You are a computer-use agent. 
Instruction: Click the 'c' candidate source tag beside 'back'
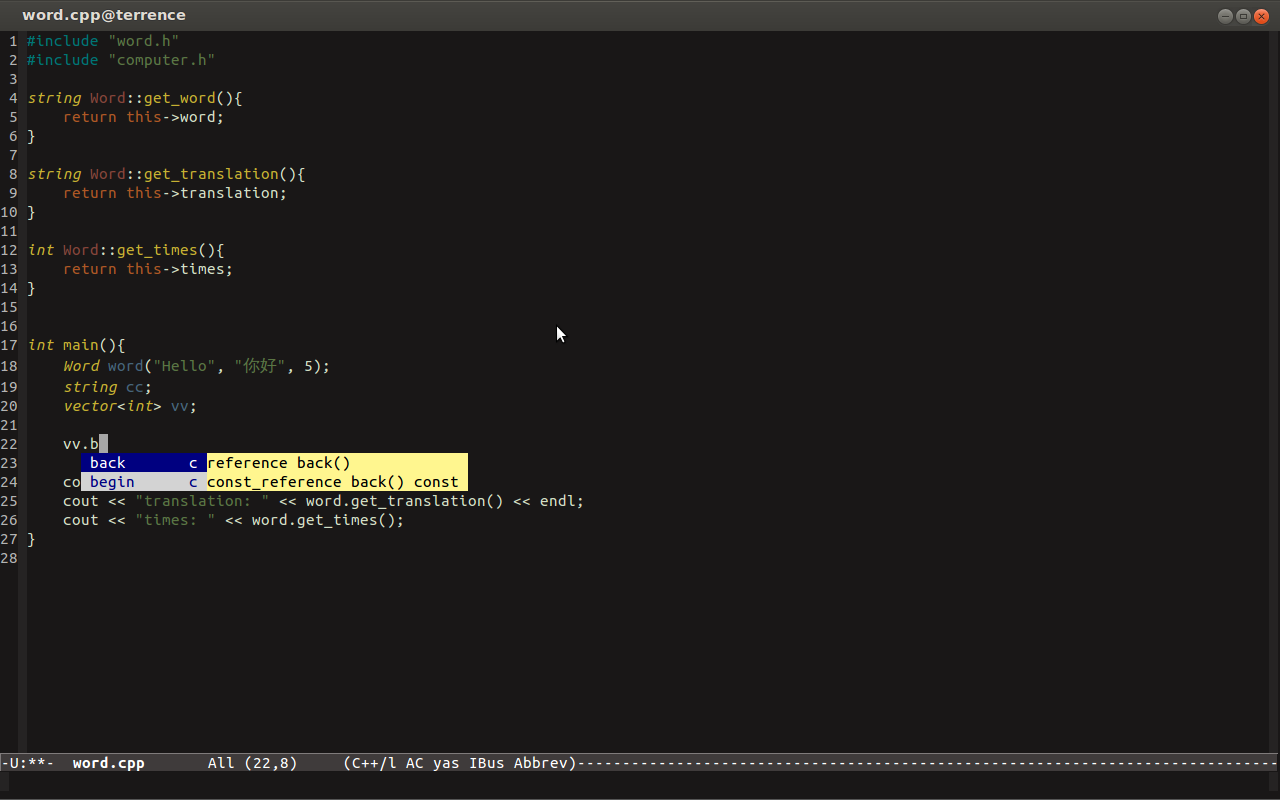(x=193, y=463)
